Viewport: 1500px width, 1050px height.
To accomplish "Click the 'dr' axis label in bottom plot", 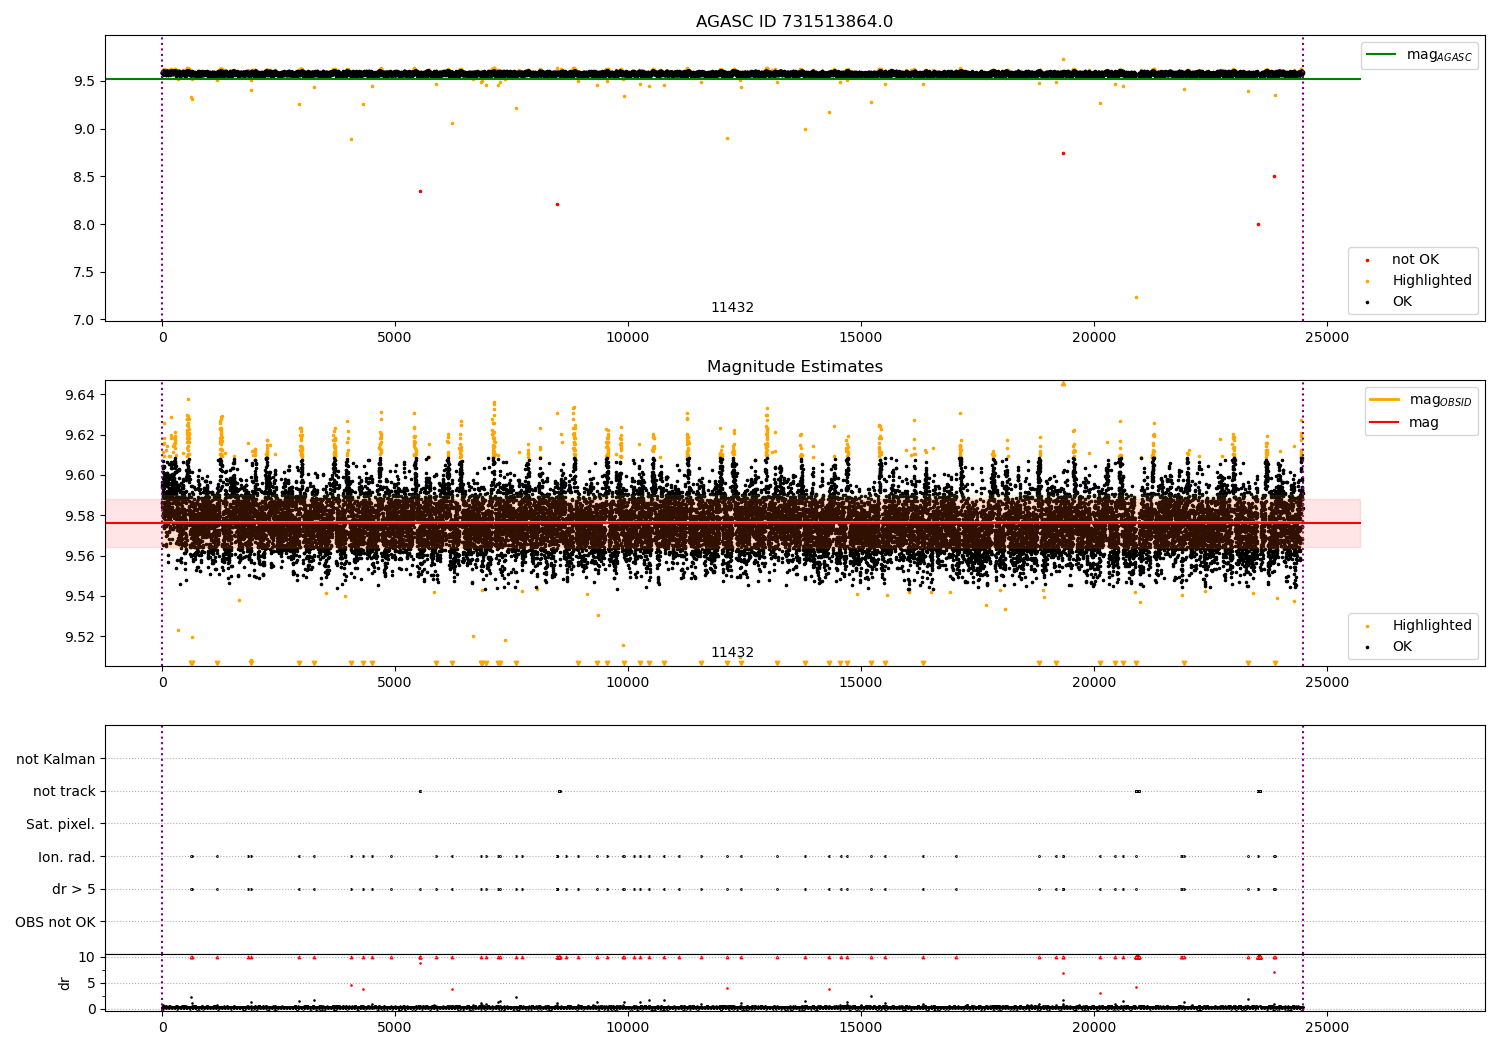I will click(65, 983).
